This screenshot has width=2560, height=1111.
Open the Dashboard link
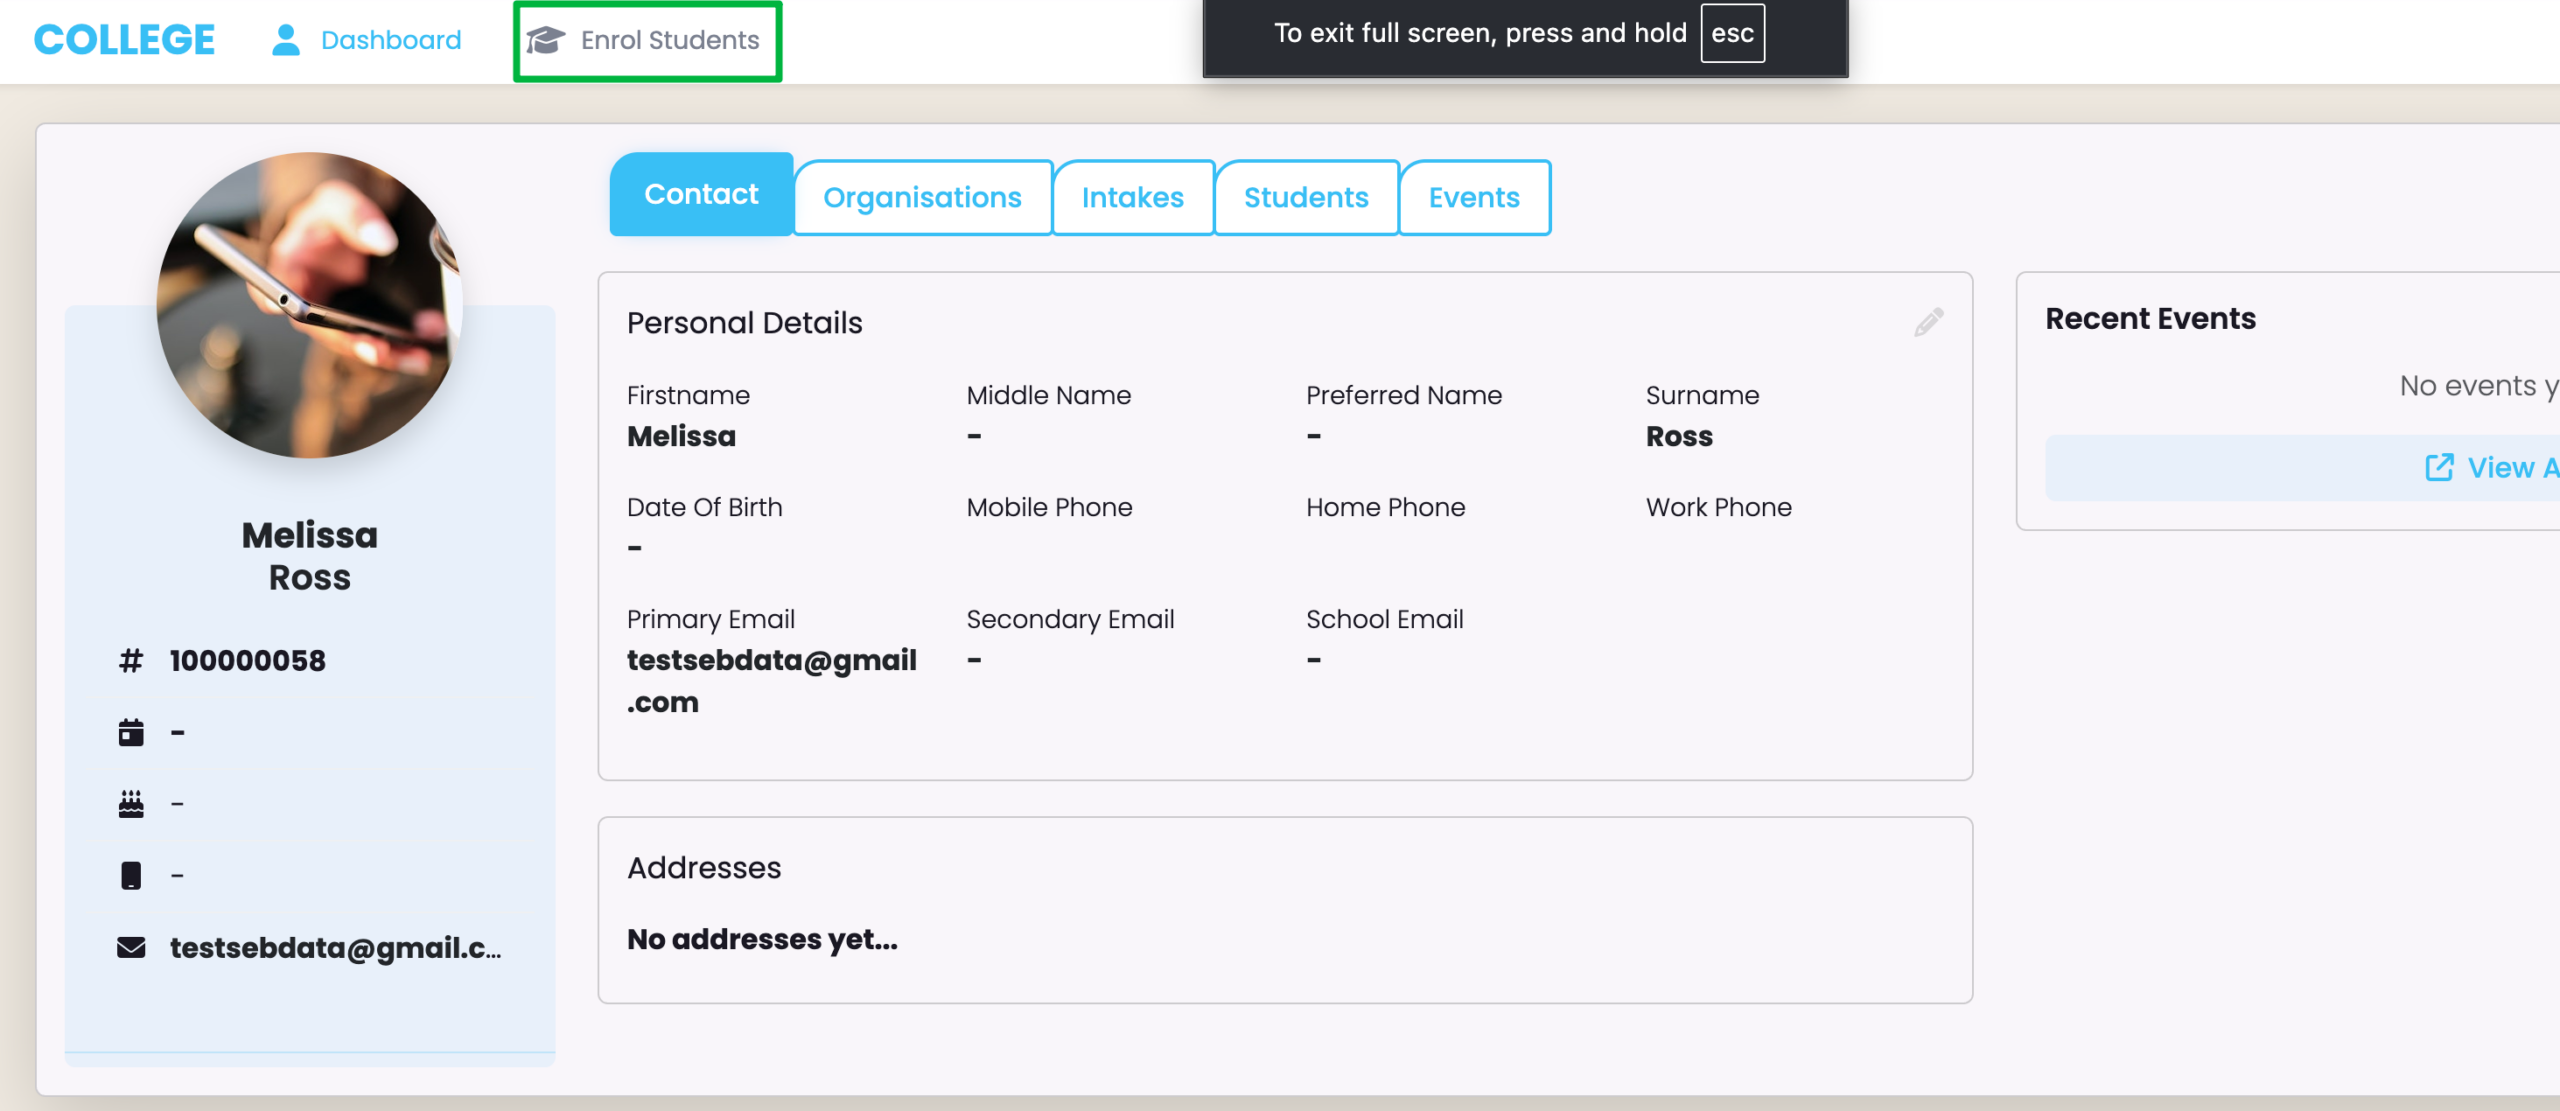pos(391,40)
